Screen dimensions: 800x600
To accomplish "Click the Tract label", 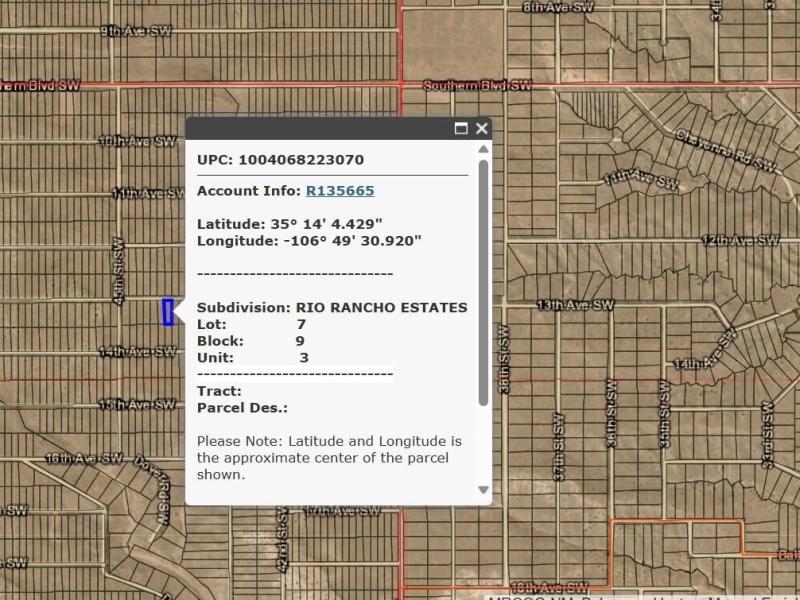I will tap(219, 391).
